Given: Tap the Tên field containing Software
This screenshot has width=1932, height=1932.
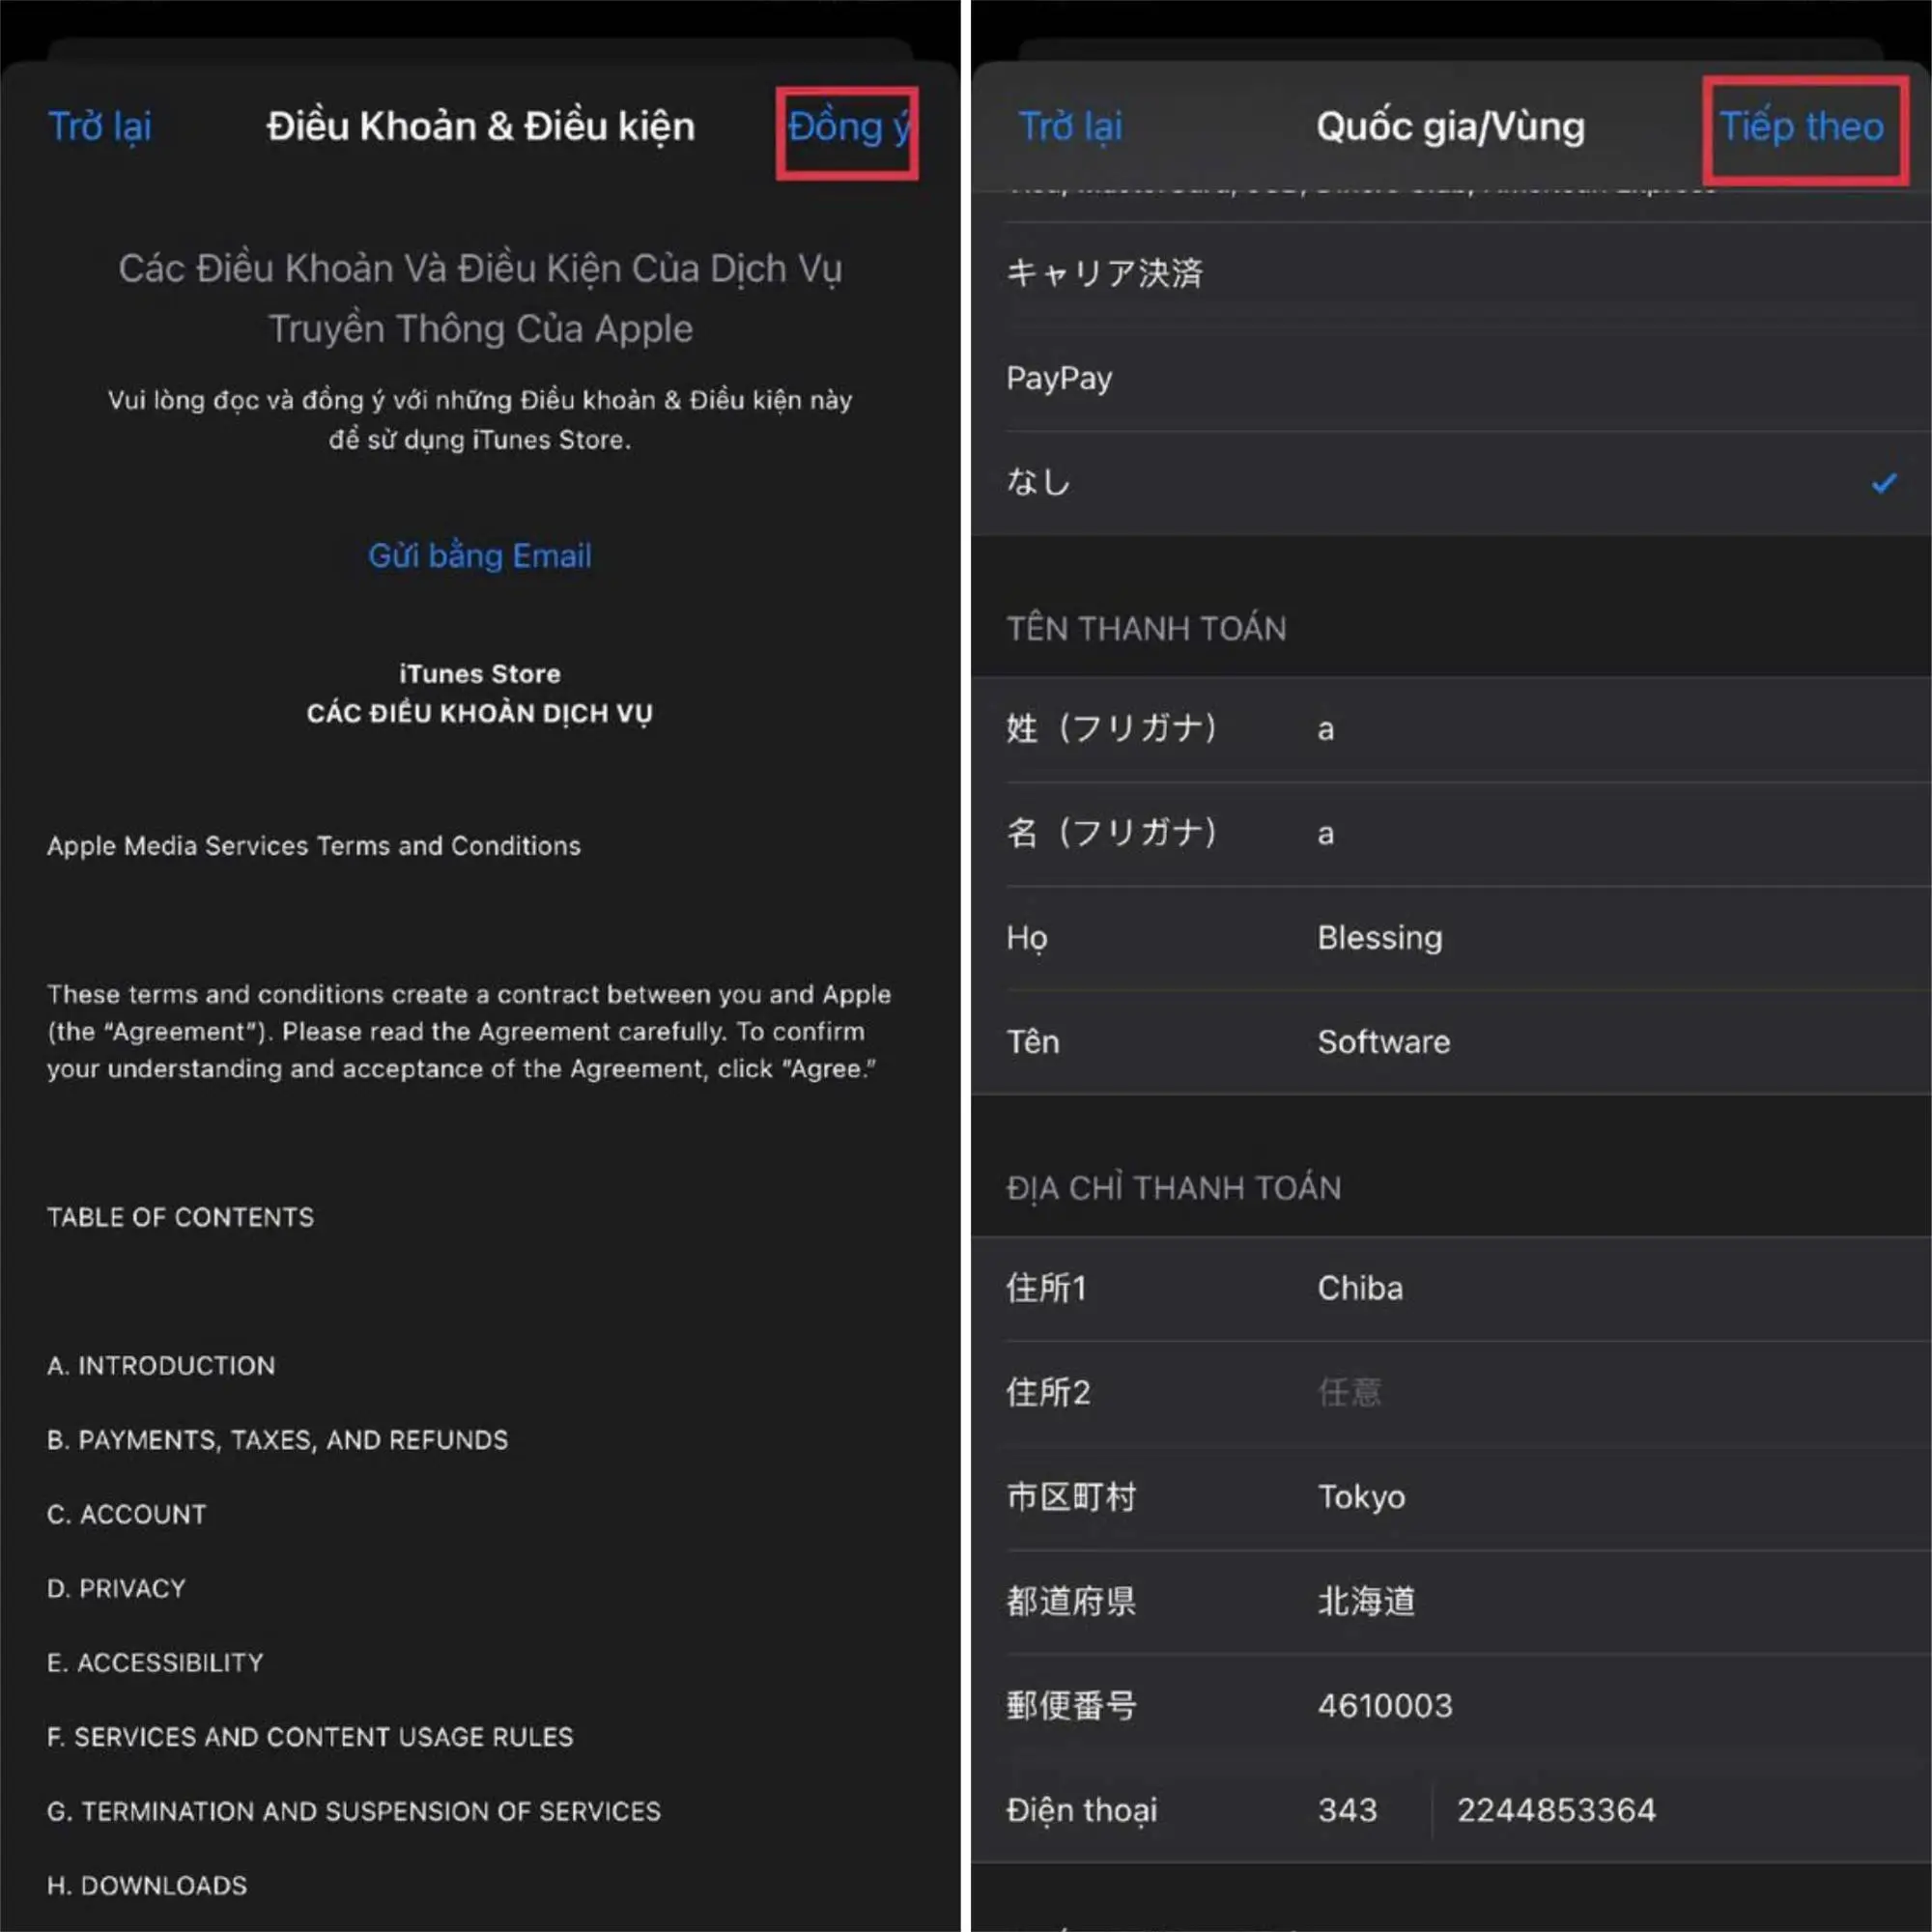Looking at the screenshot, I should click(1384, 1042).
